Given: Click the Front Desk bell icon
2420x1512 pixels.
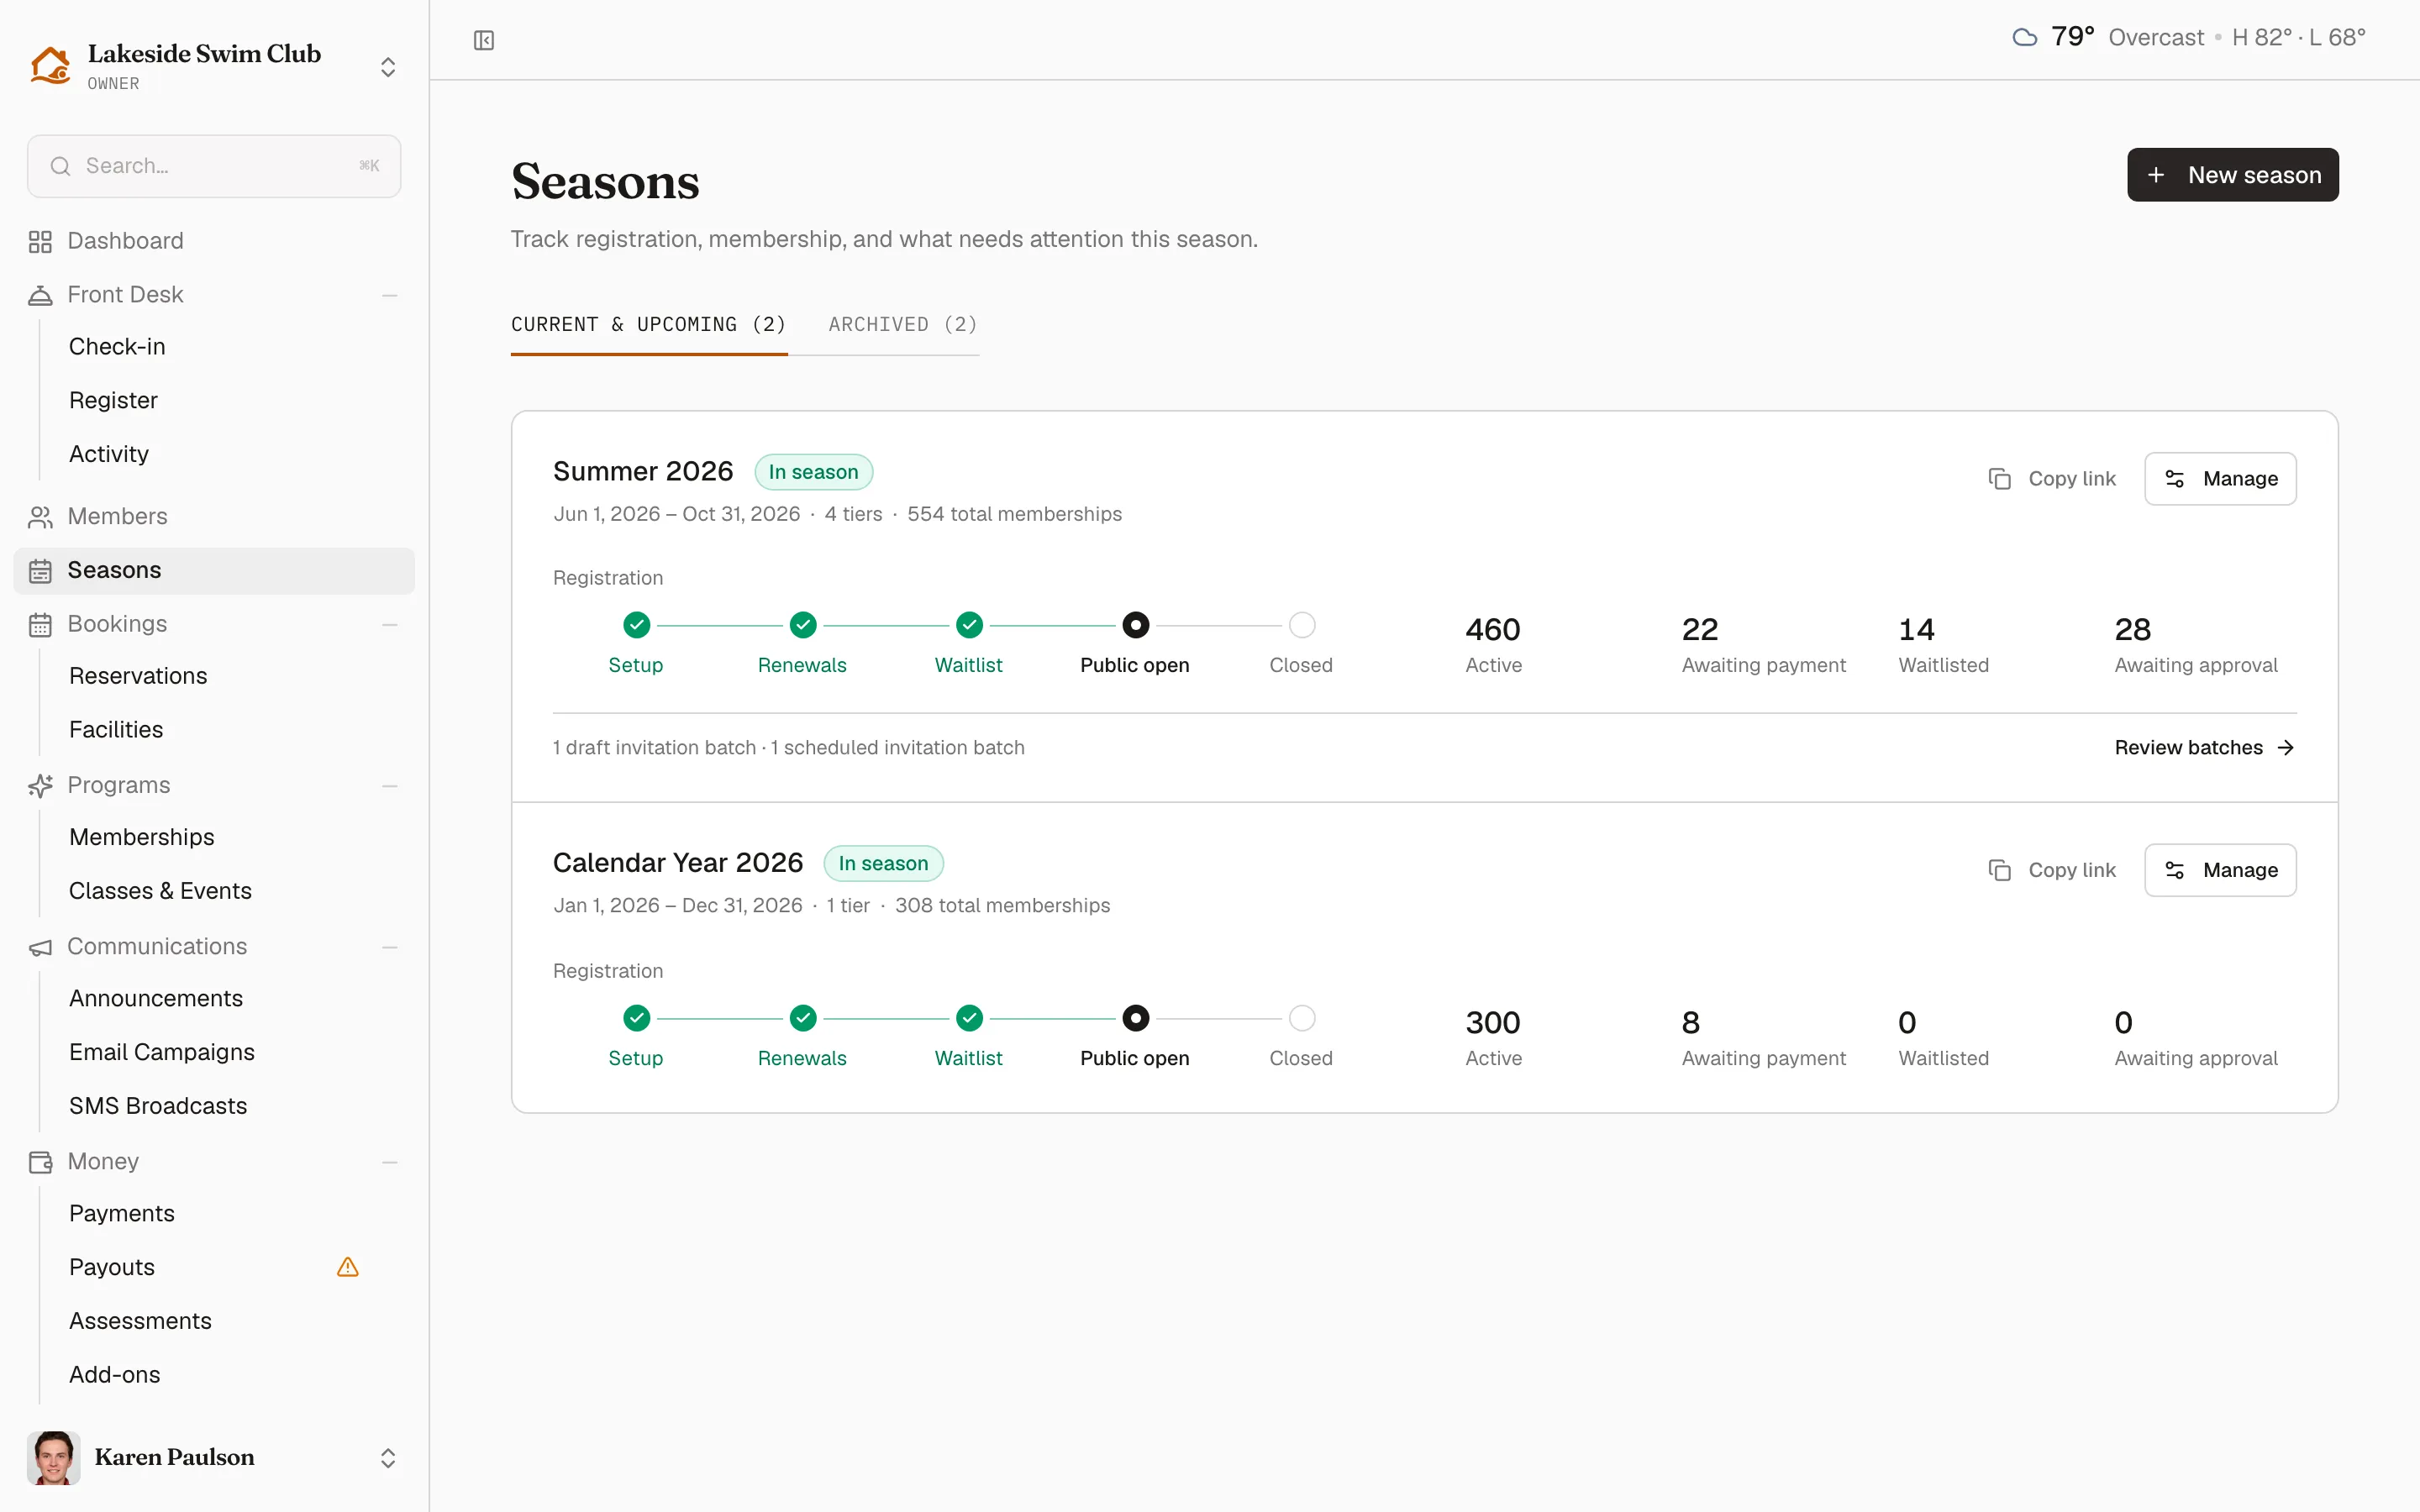Looking at the screenshot, I should [x=40, y=295].
